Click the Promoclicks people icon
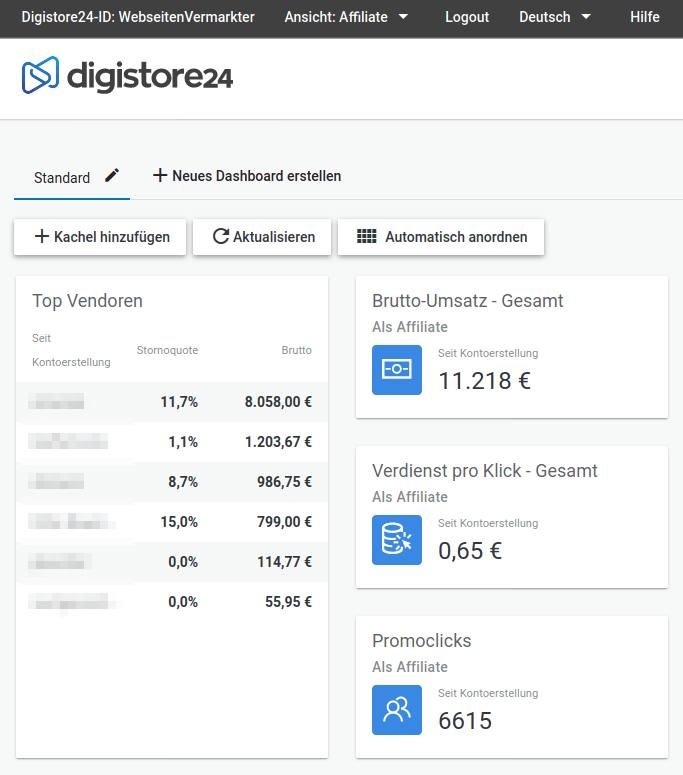This screenshot has width=683, height=775. click(x=397, y=710)
